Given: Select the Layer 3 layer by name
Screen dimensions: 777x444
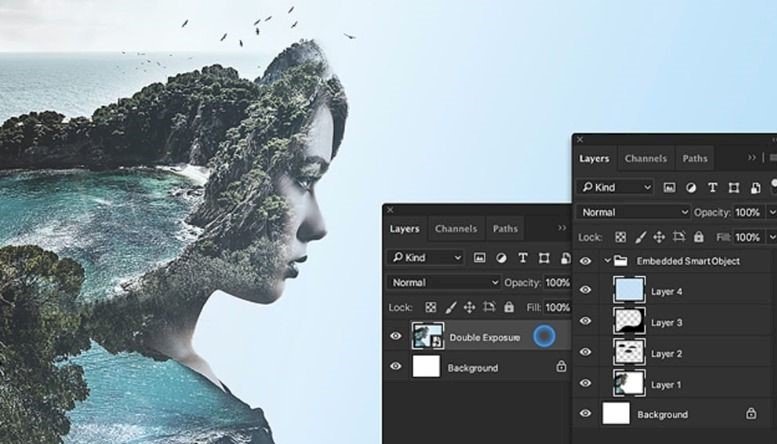Looking at the screenshot, I should coord(666,323).
